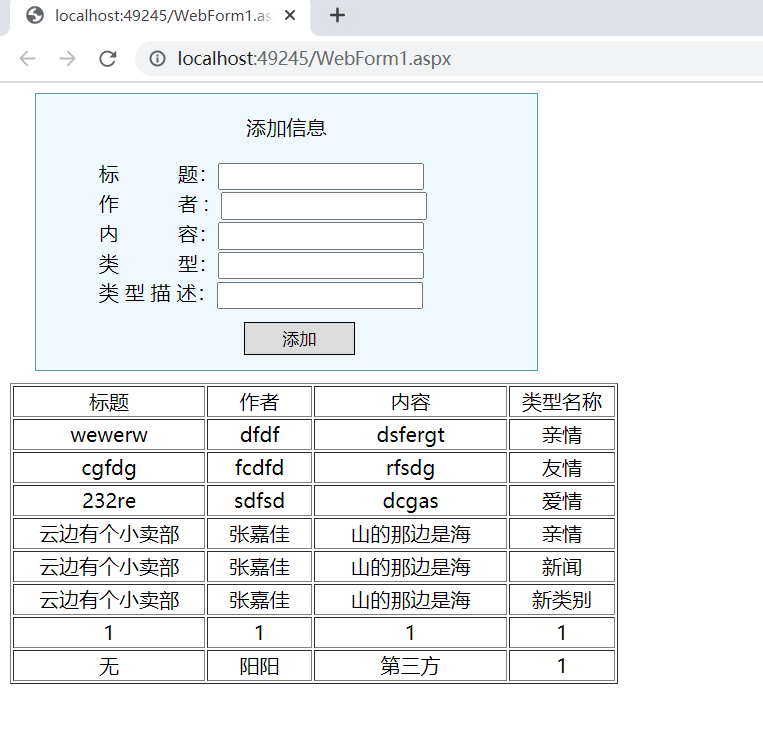763x737 pixels.
Task: Select the cgfdg cell
Action: coord(109,468)
